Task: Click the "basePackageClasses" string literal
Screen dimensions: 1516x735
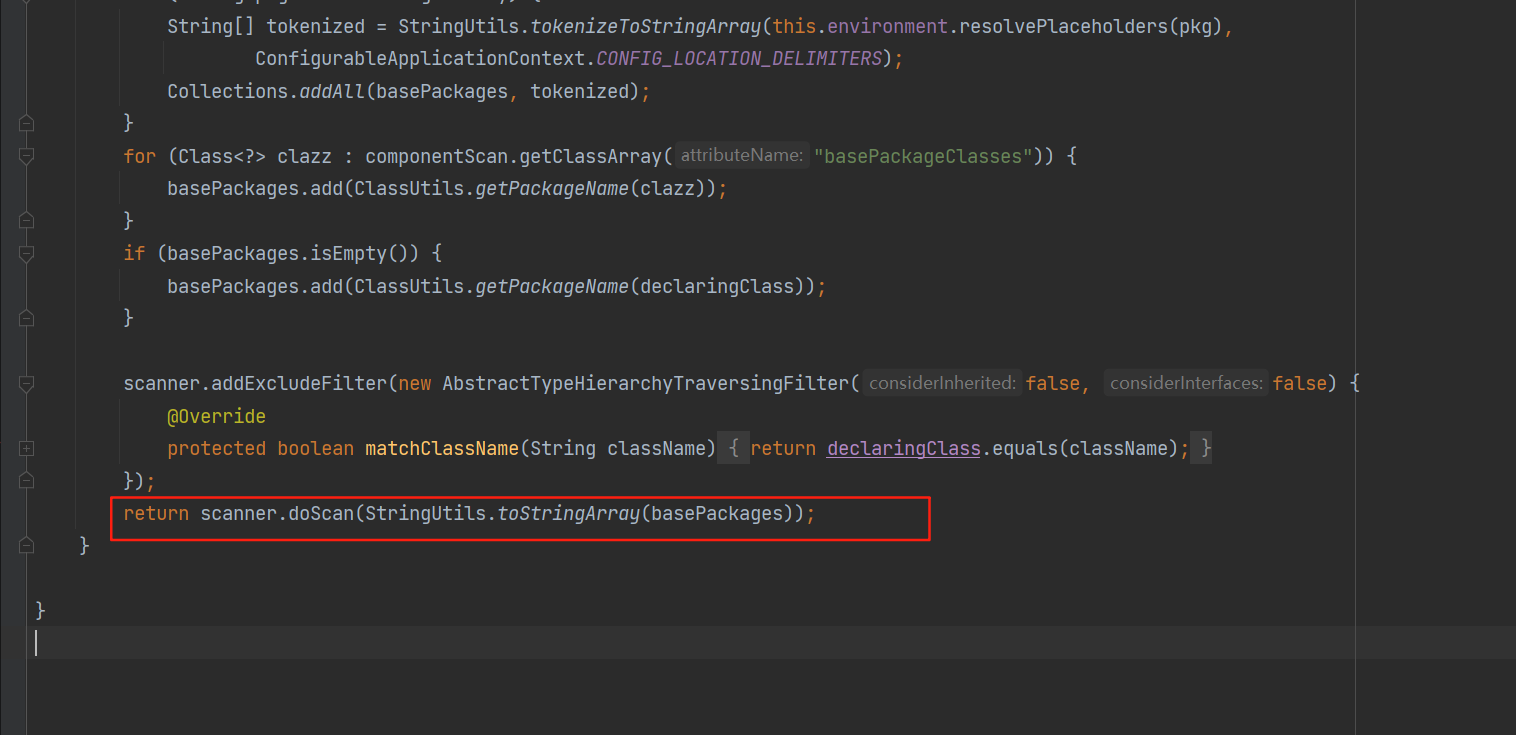Action: (923, 156)
